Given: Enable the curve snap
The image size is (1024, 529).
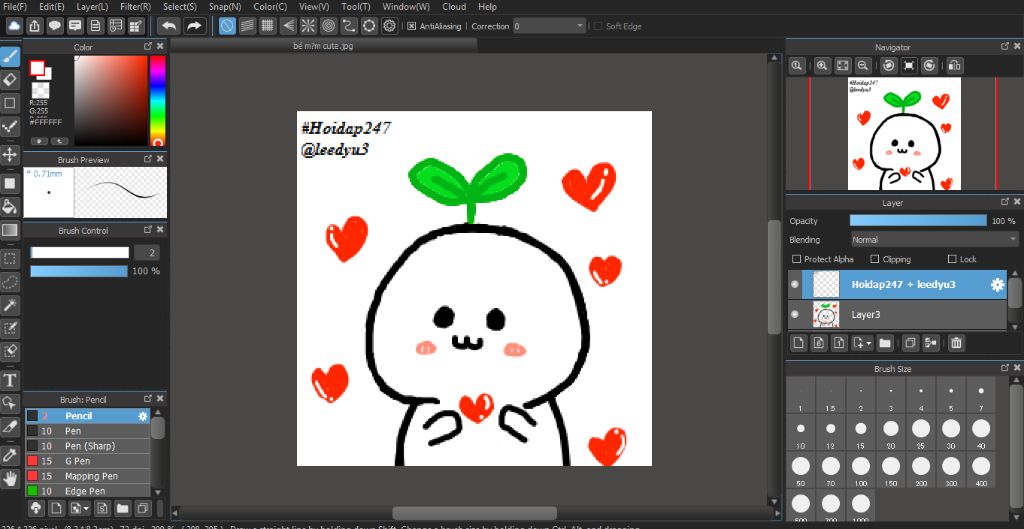Looking at the screenshot, I should coord(349,26).
